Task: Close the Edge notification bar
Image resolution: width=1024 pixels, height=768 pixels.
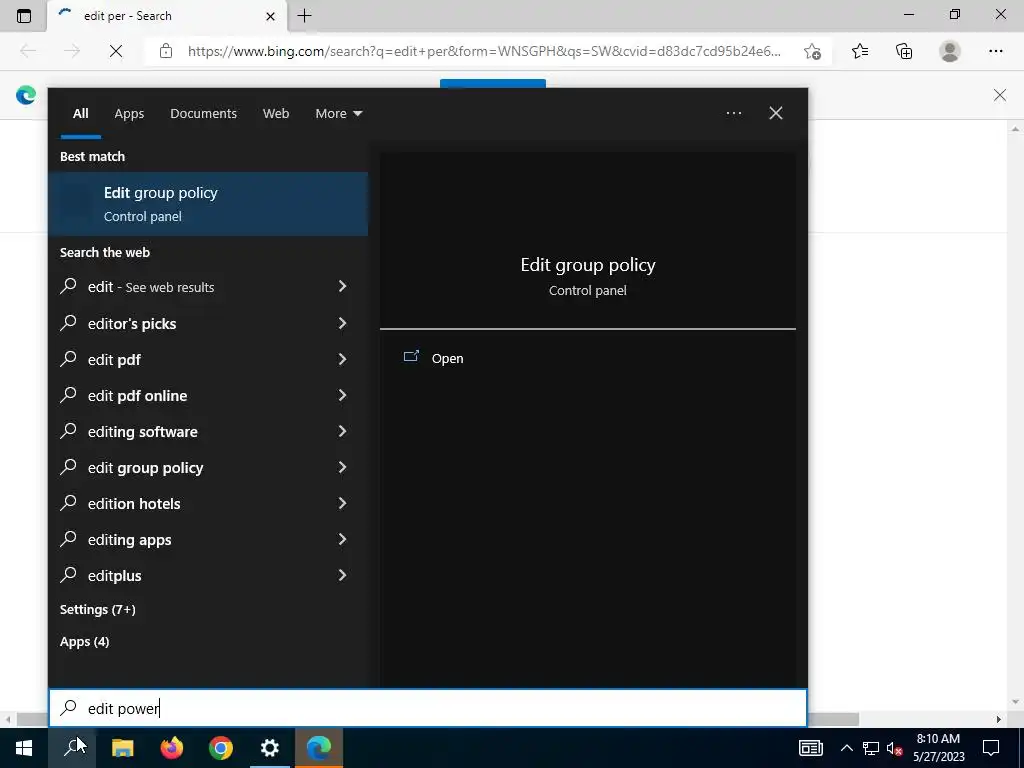Action: tap(1000, 95)
